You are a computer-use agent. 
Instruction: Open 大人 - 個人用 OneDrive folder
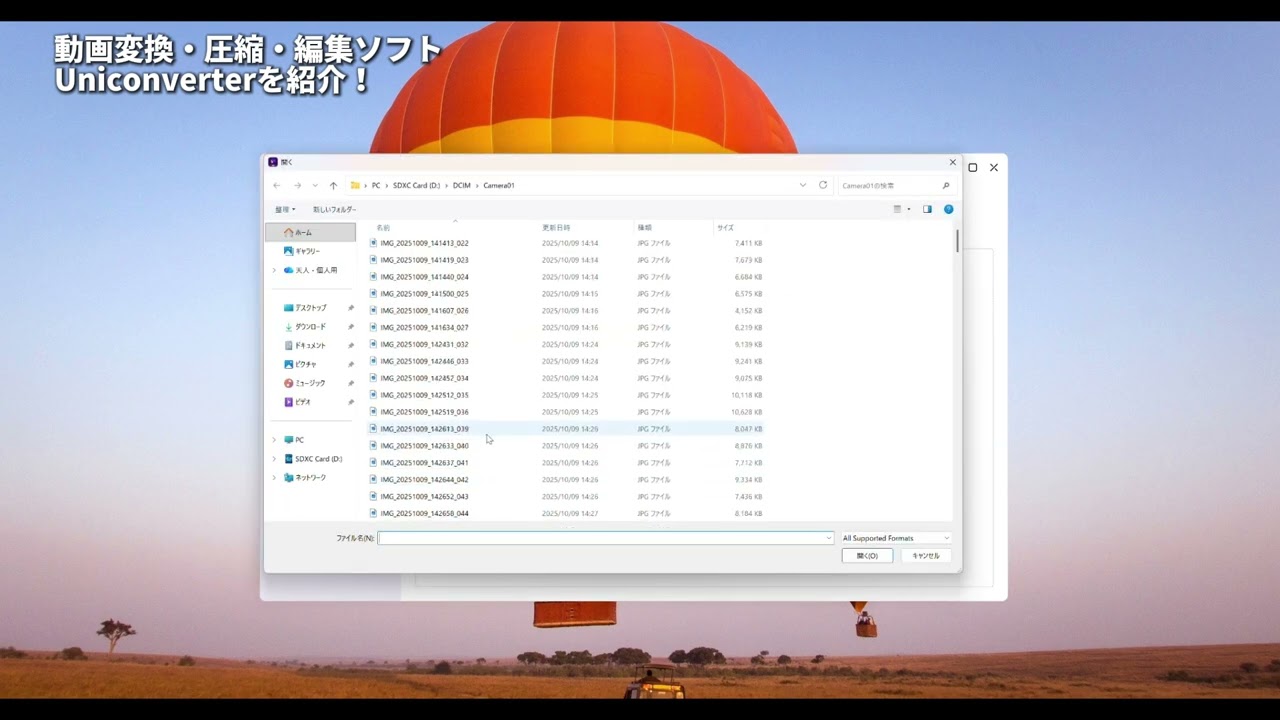[316, 270]
